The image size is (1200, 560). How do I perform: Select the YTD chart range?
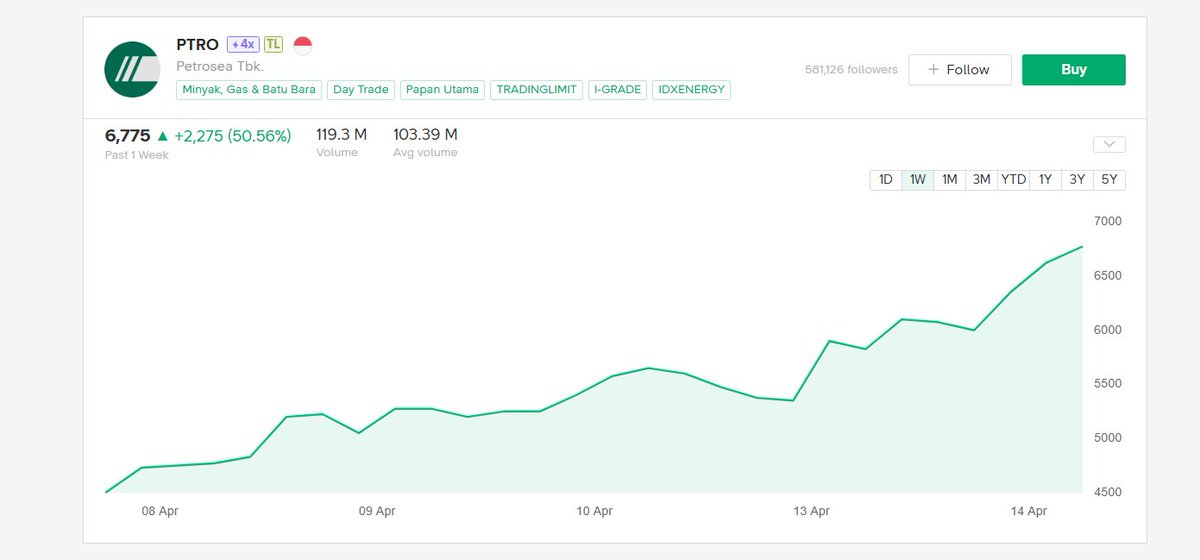[x=1014, y=180]
